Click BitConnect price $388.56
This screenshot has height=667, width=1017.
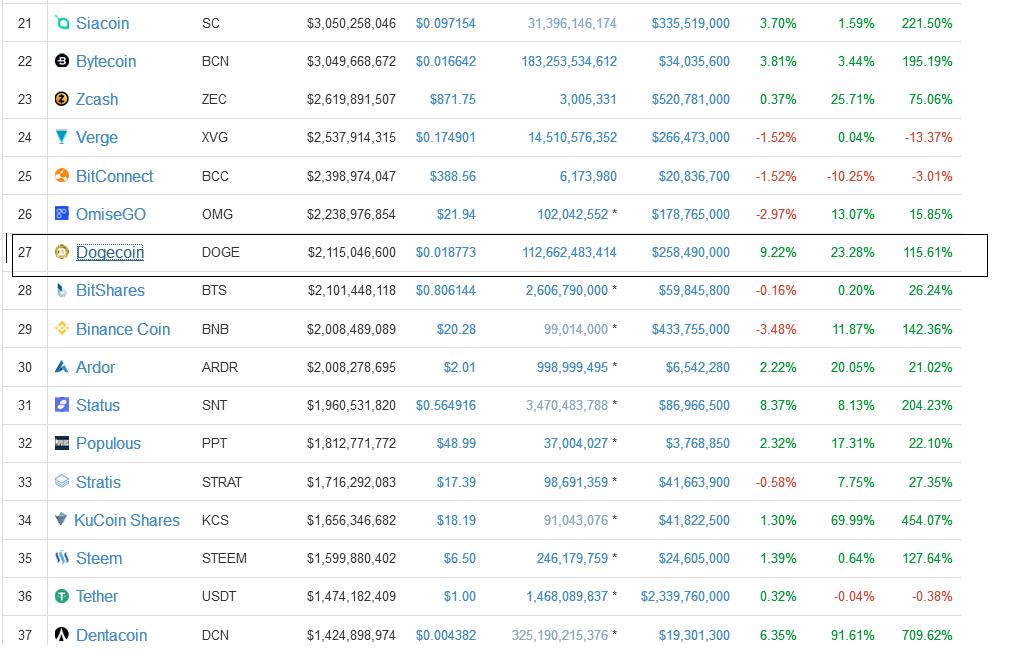[453, 176]
